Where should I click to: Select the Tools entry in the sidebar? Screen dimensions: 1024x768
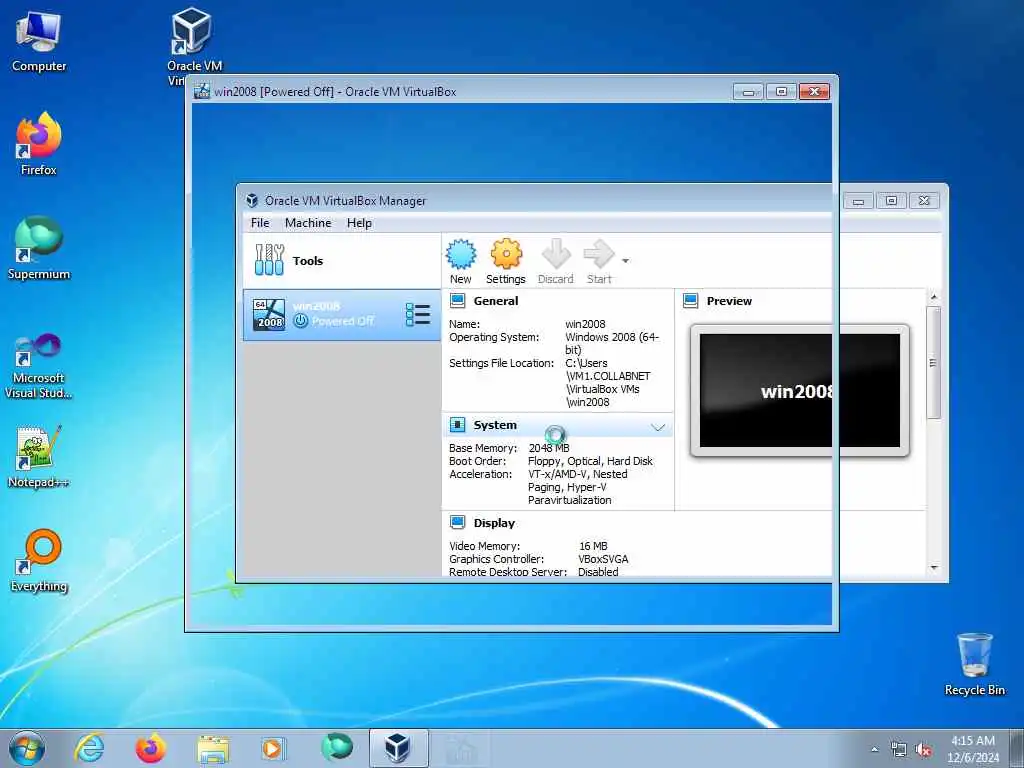point(342,261)
